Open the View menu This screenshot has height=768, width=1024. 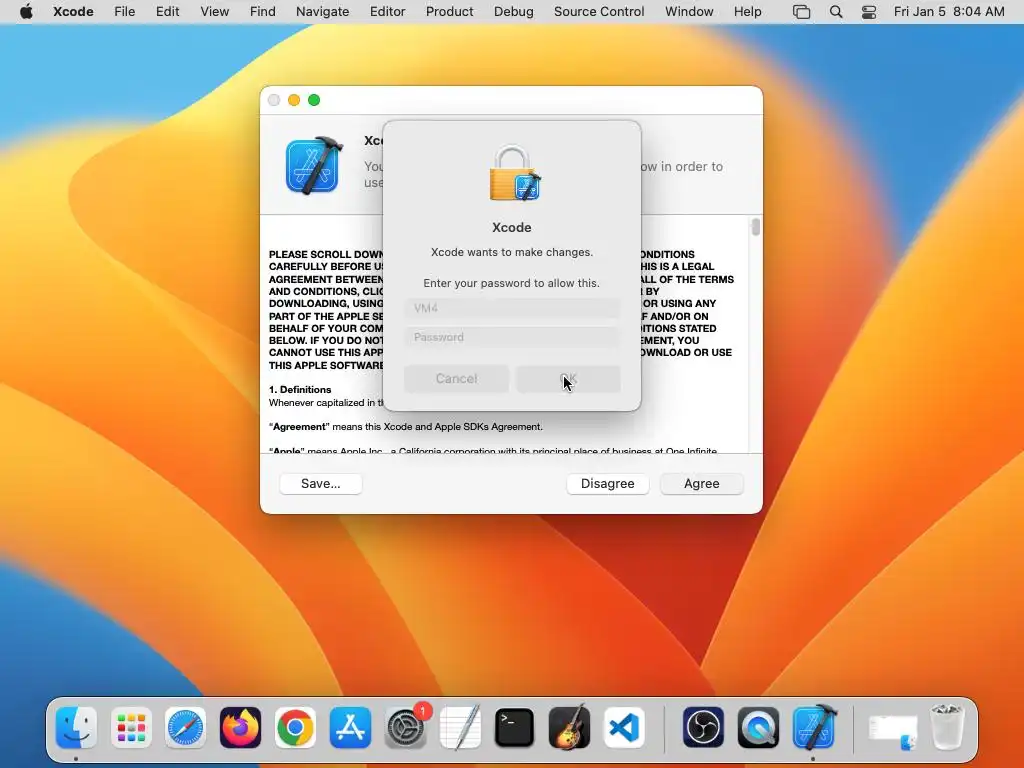coord(214,12)
